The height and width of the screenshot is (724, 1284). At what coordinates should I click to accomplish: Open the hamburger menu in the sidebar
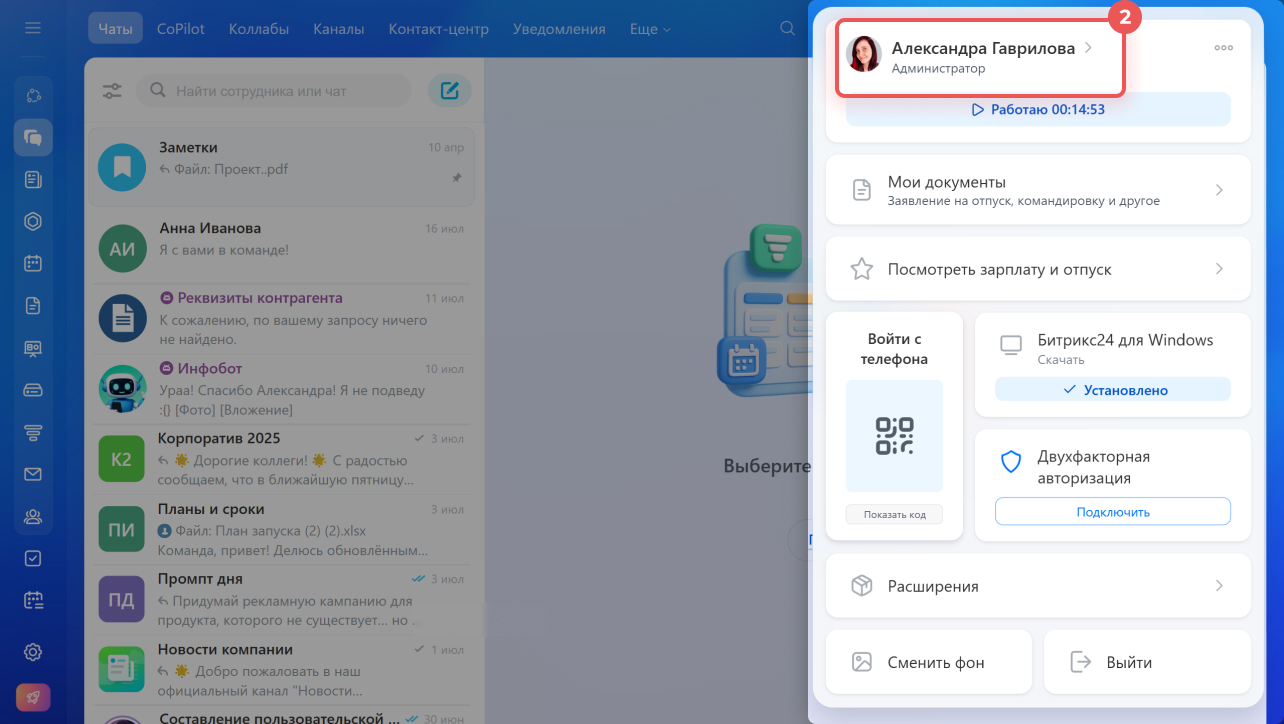(x=33, y=28)
